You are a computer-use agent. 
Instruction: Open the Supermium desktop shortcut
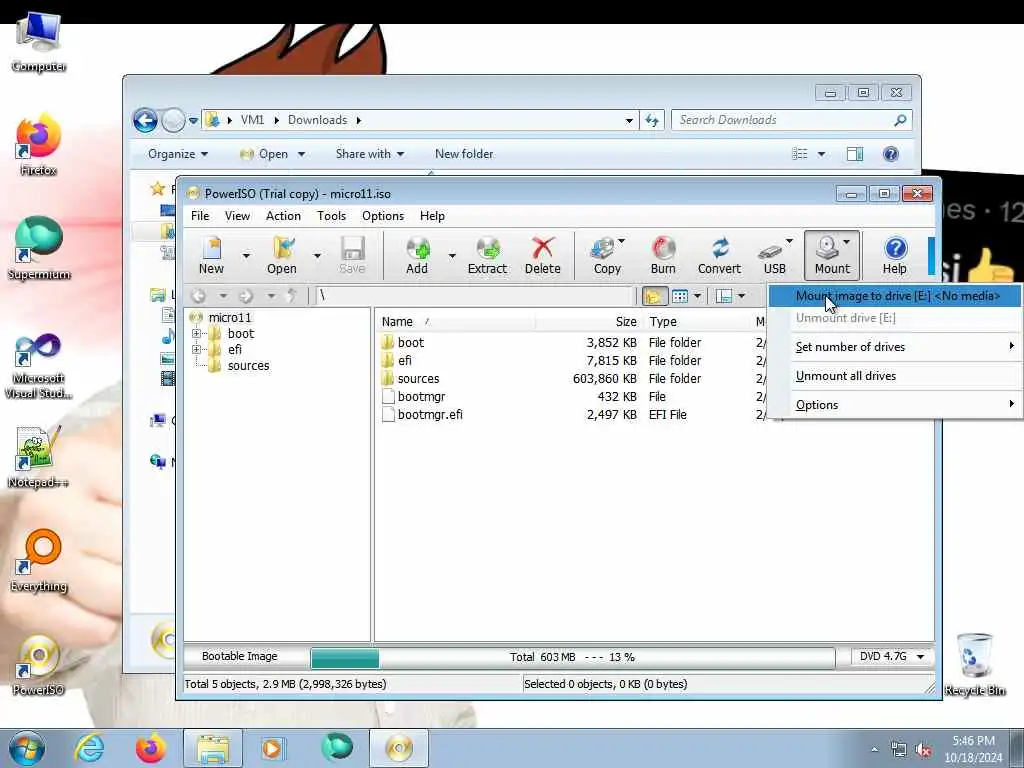coord(38,248)
